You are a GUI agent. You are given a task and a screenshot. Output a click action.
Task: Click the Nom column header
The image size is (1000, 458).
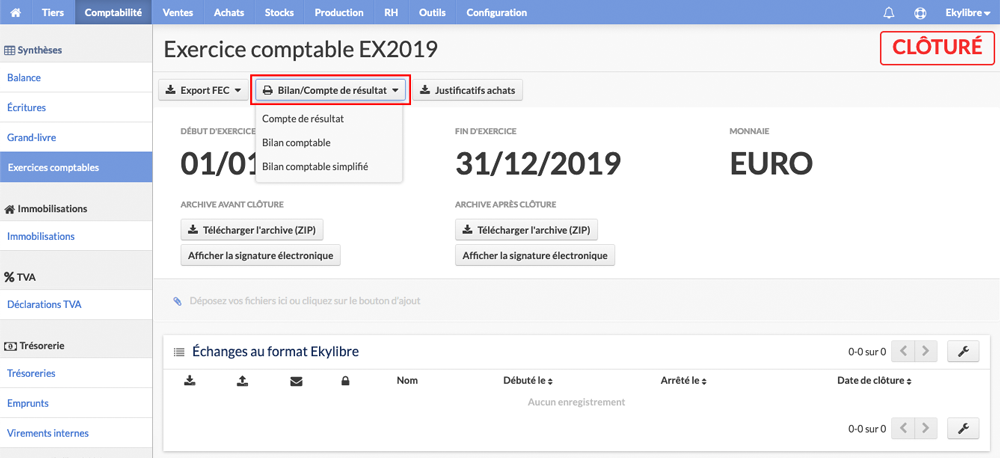pos(407,381)
